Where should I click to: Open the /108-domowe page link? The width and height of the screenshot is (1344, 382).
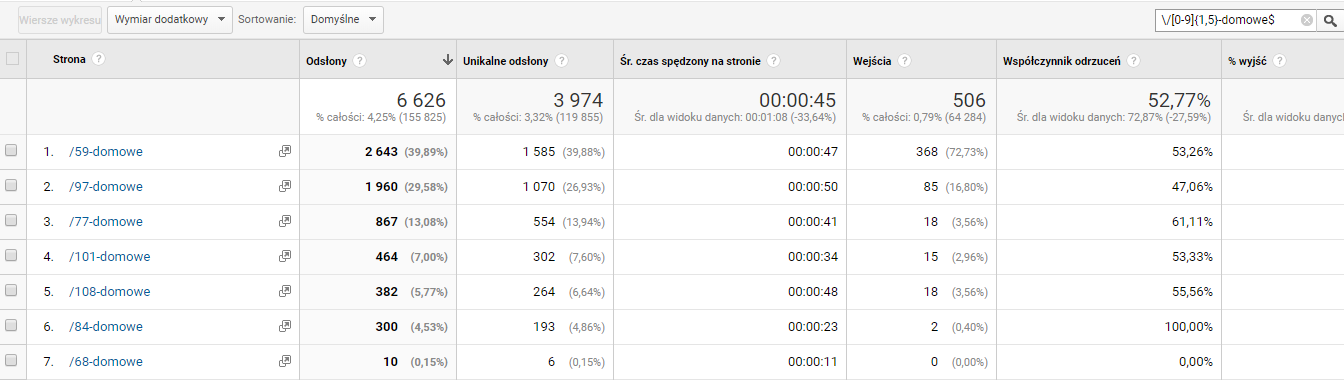point(110,292)
